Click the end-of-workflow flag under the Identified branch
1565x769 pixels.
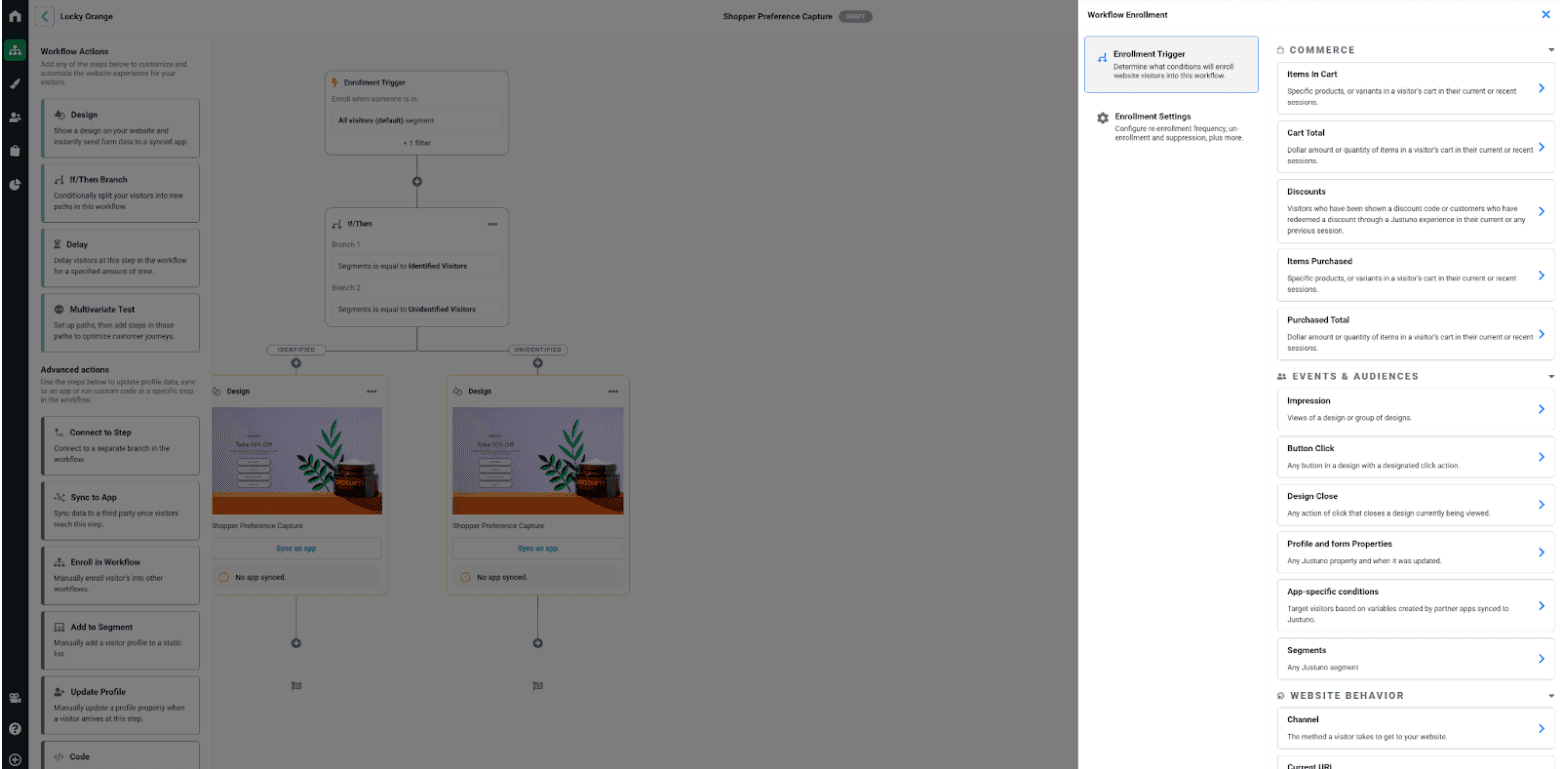(x=295, y=686)
